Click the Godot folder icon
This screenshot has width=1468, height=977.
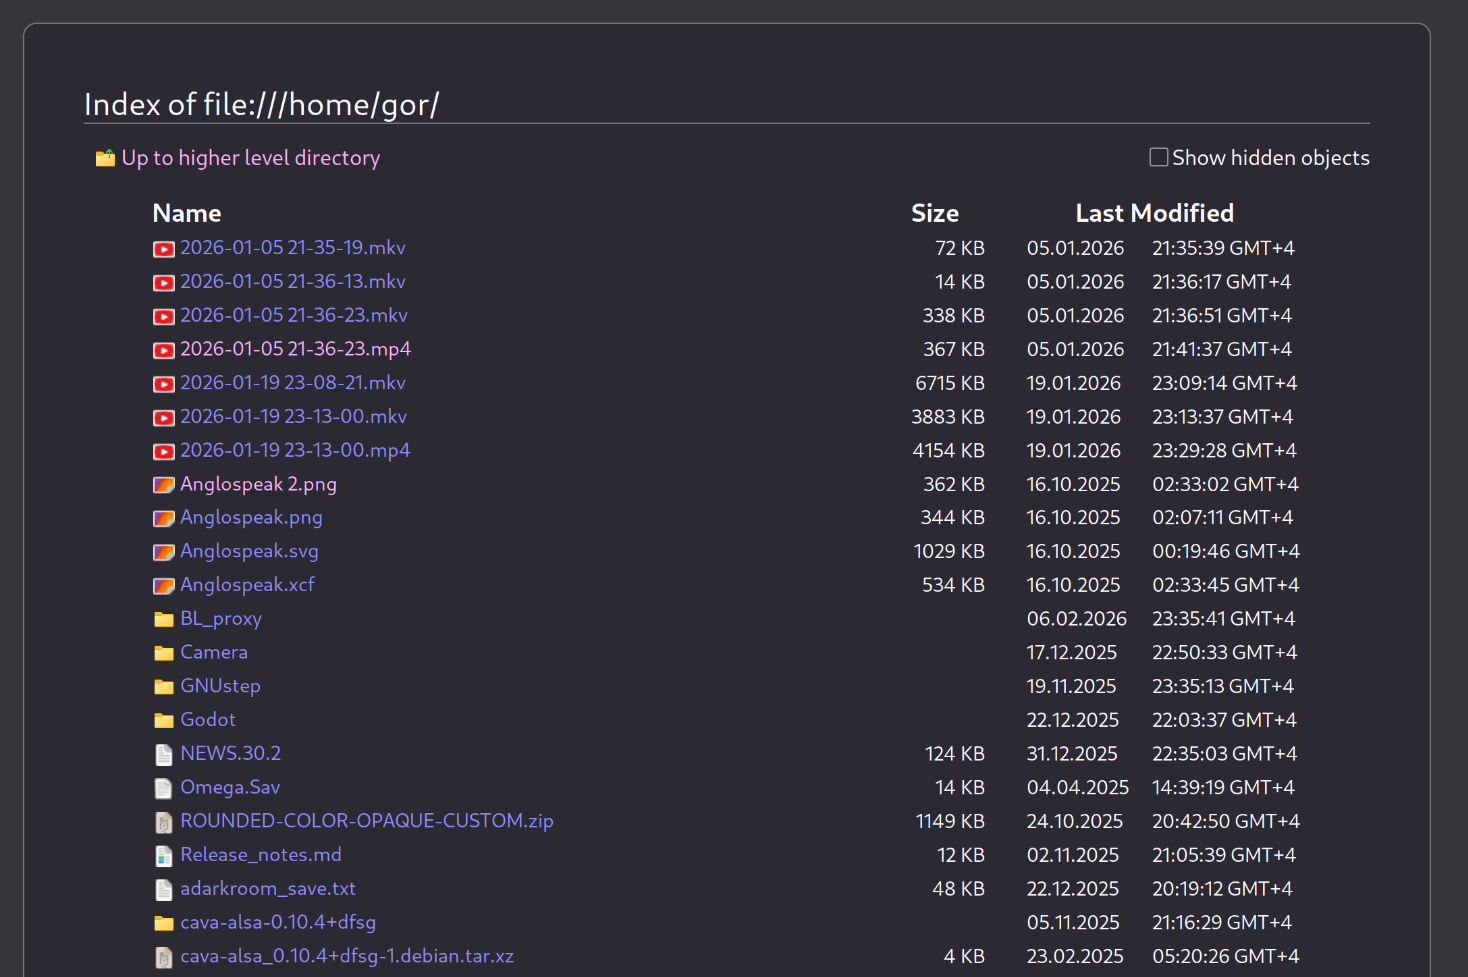164,721
